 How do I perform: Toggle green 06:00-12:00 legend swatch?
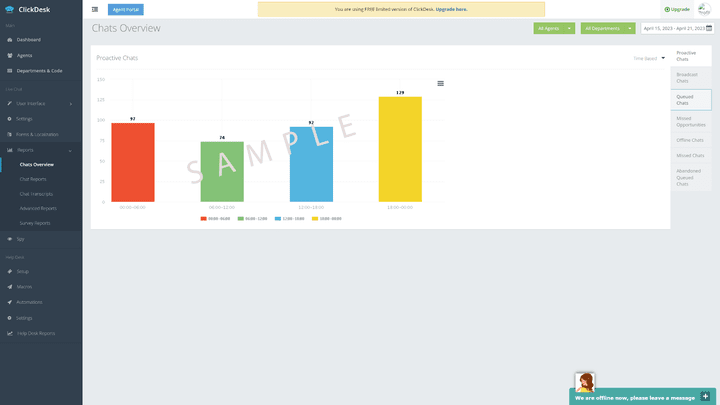point(241,219)
